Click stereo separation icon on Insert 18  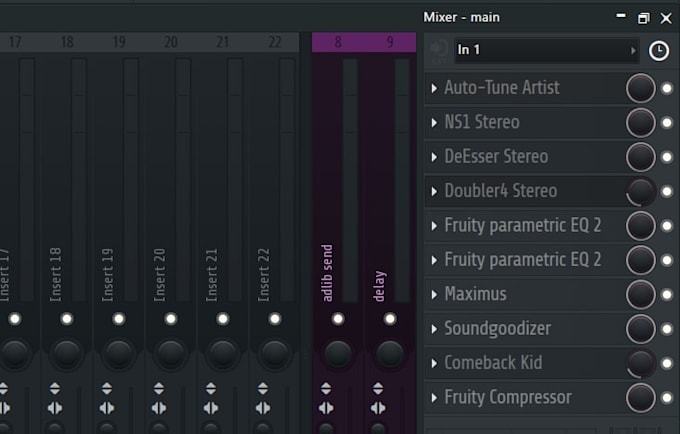point(55,408)
